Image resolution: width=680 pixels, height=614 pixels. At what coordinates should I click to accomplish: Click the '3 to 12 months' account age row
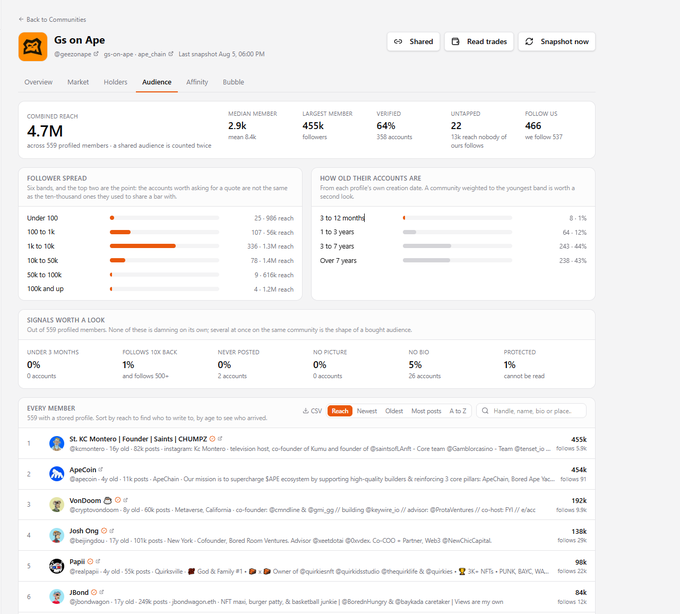[x=453, y=218]
